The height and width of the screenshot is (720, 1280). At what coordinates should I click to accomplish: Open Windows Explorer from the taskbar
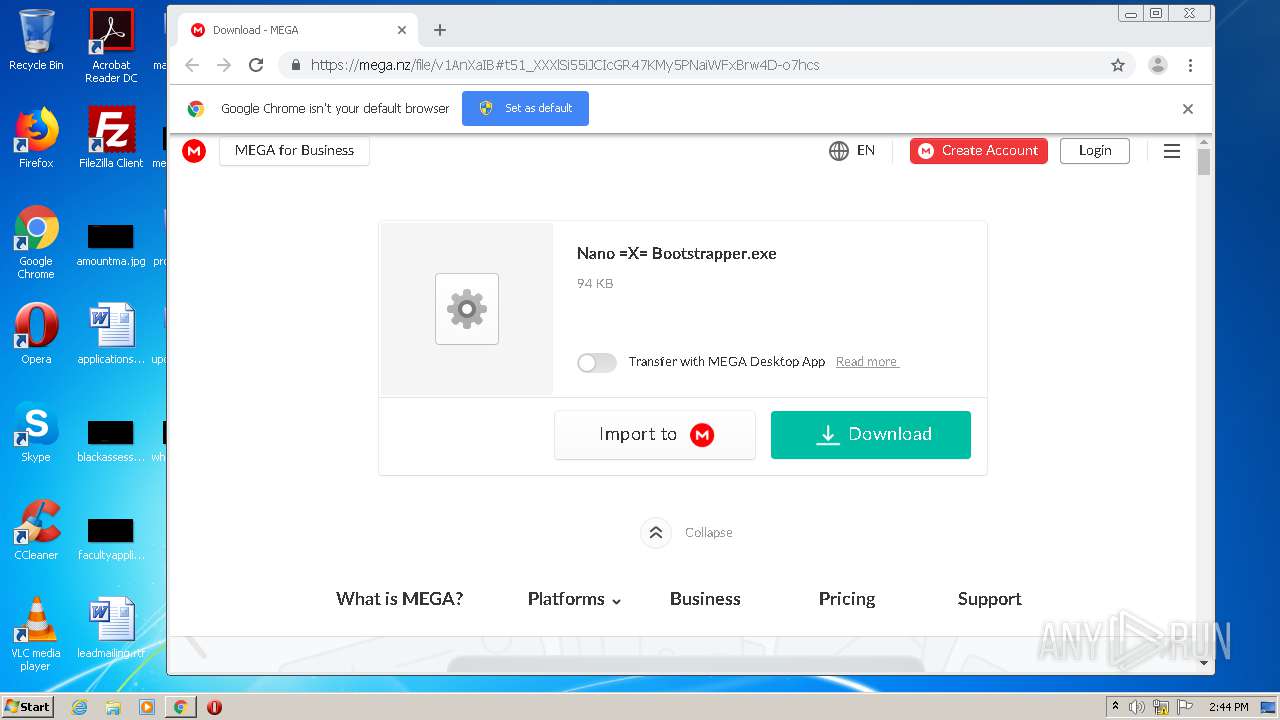click(x=113, y=707)
